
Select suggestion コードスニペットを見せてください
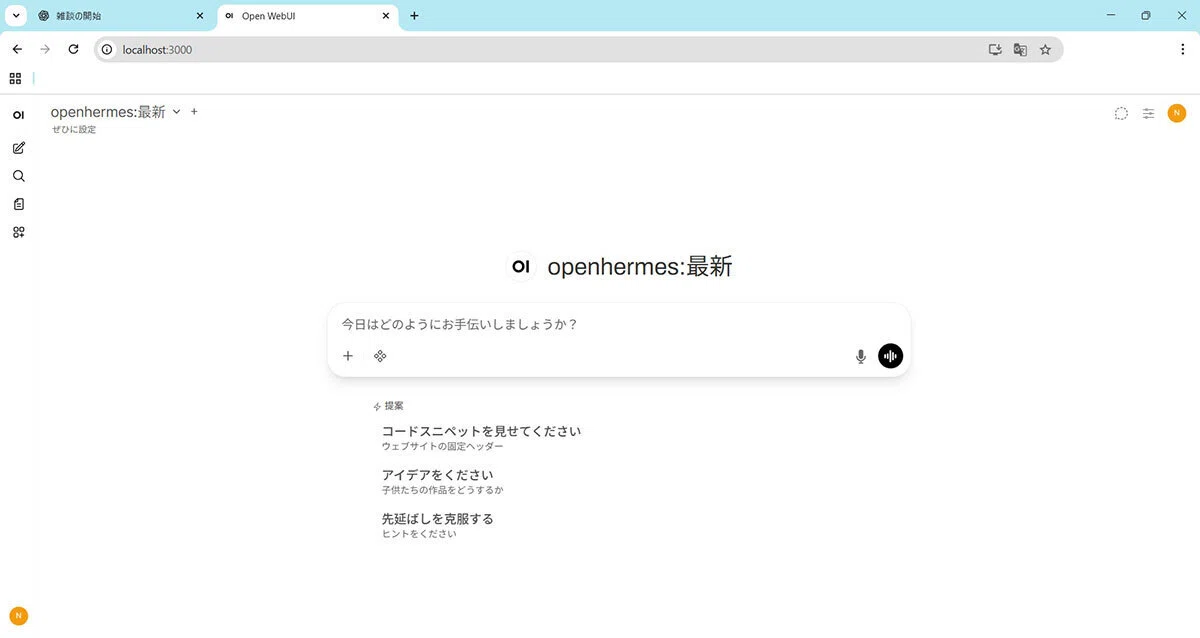(481, 438)
